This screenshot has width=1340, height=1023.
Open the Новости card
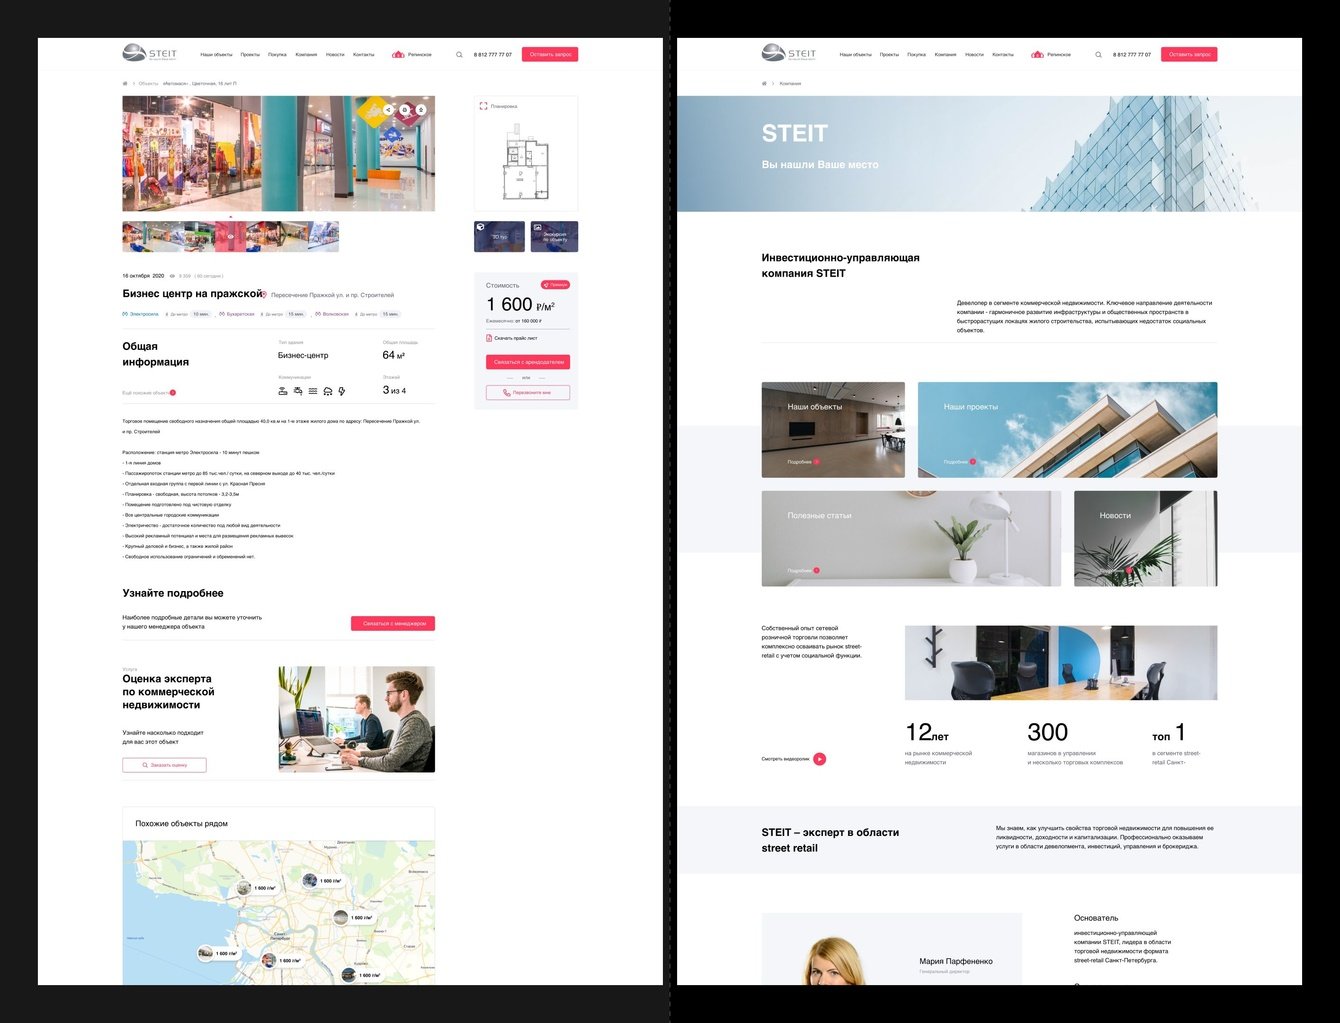click(1146, 538)
